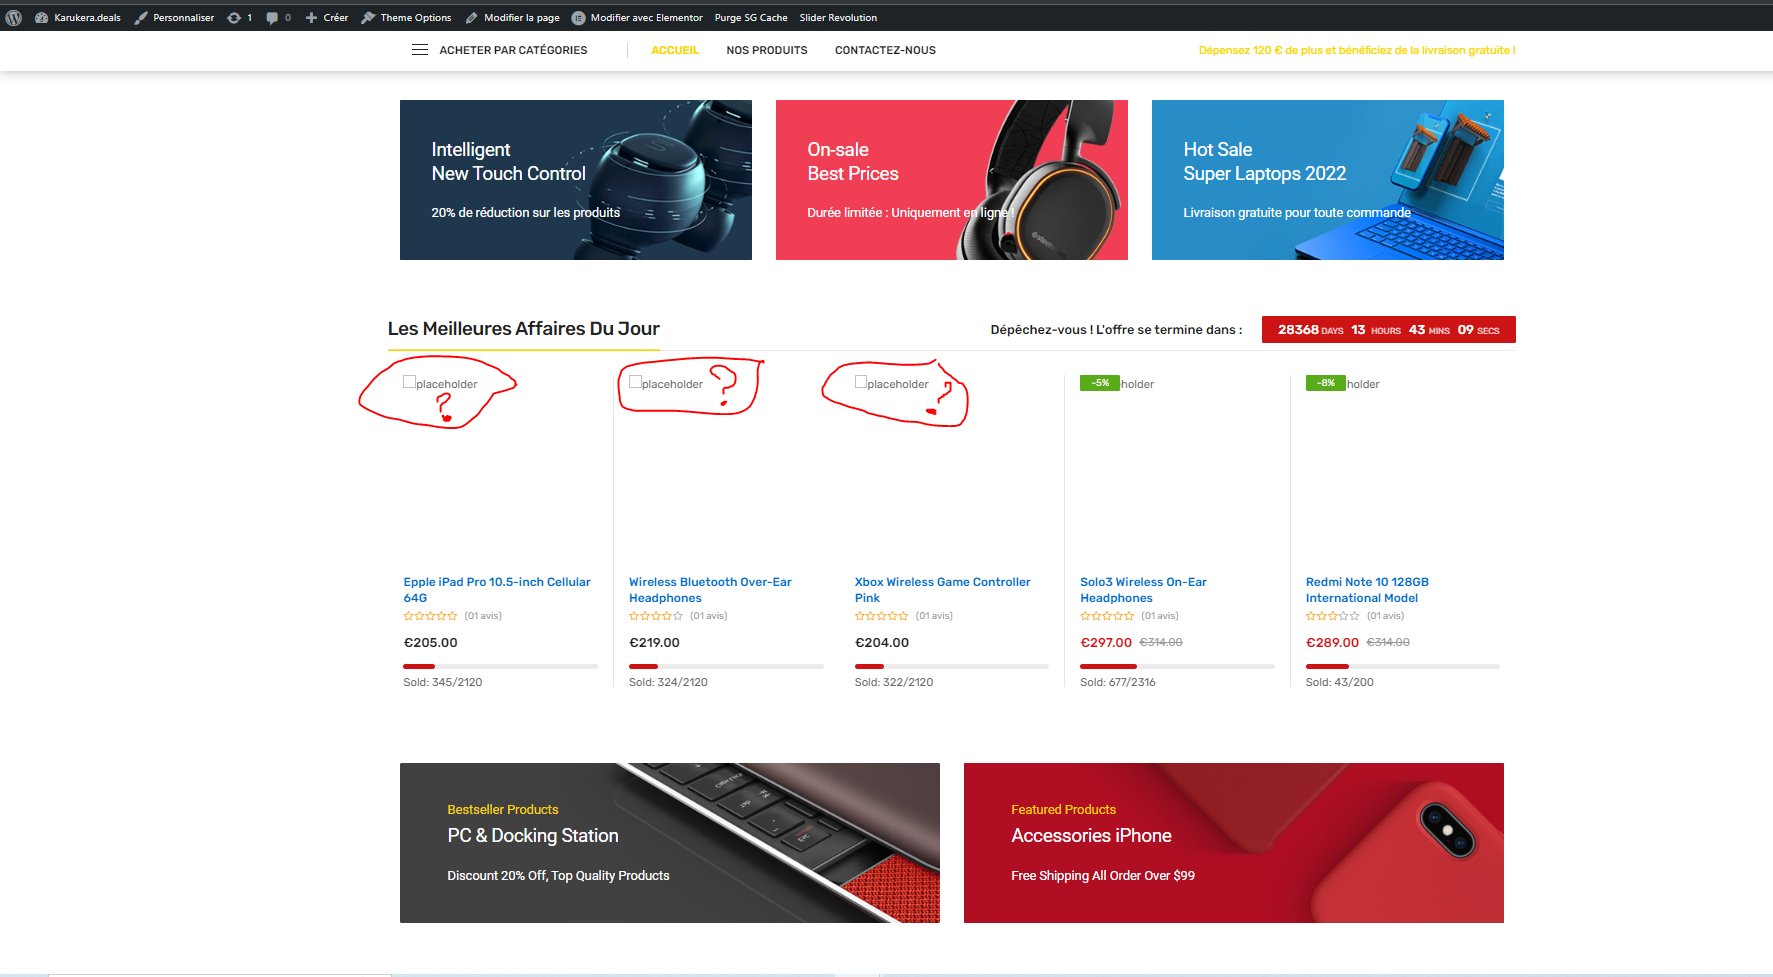The height and width of the screenshot is (977, 1773).
Task: Click the countdown timer box
Action: tap(1389, 329)
